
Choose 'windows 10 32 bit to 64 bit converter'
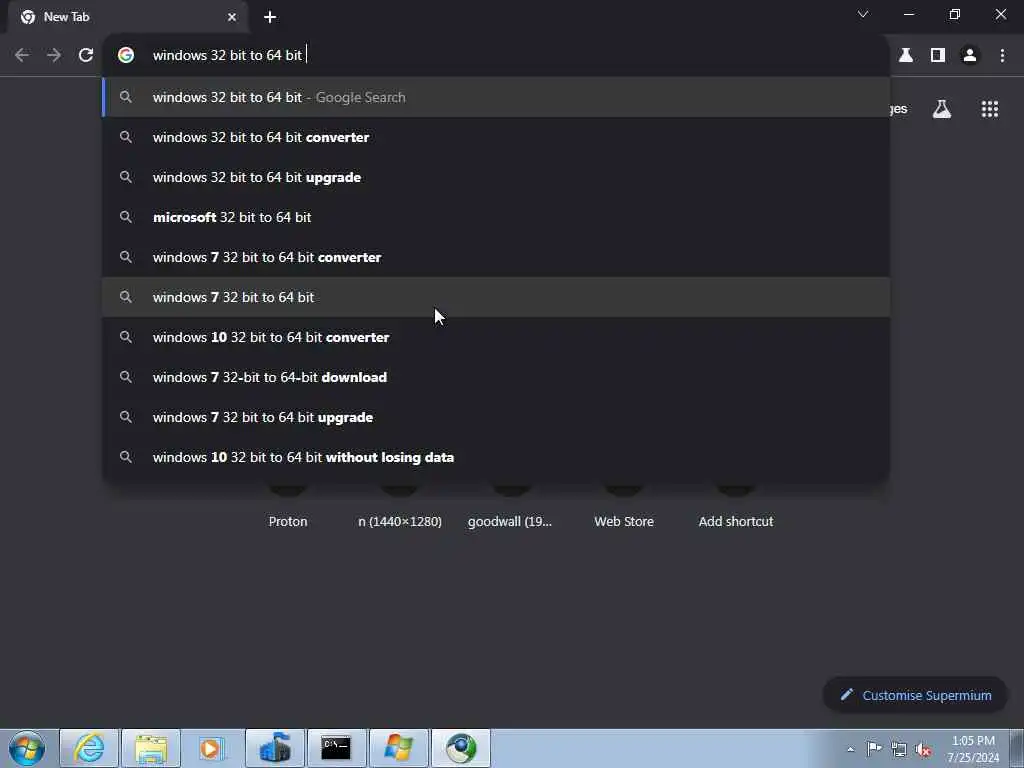coord(496,338)
